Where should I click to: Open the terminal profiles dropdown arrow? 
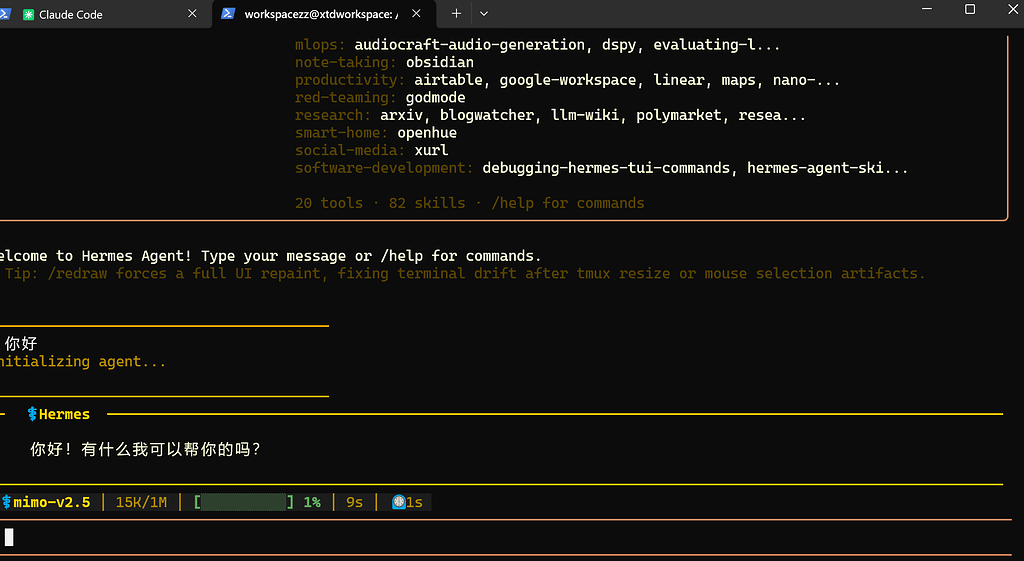[484, 14]
